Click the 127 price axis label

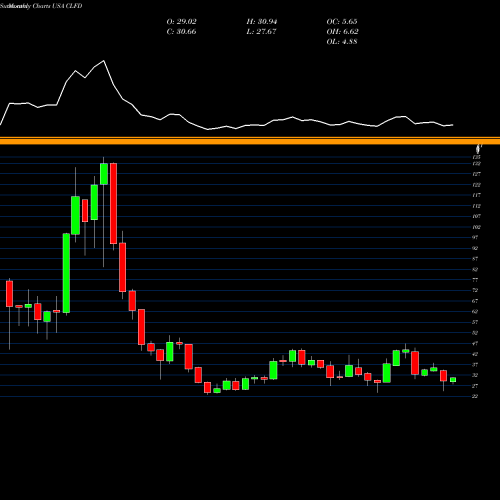476,174
